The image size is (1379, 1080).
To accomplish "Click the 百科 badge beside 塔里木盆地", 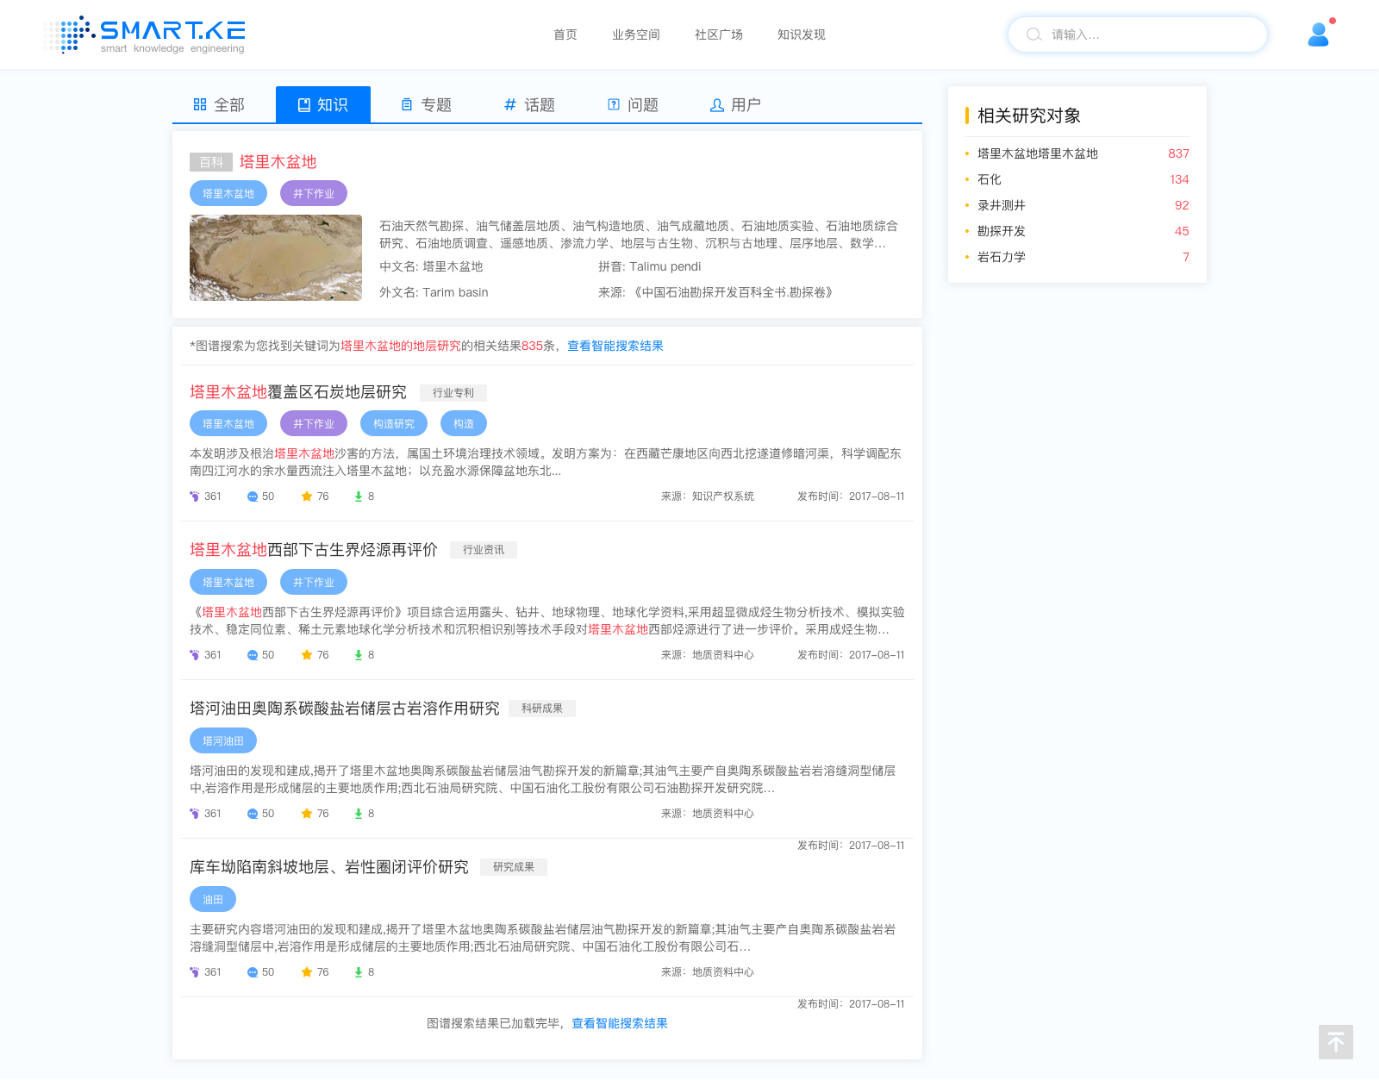I will click(x=211, y=162).
